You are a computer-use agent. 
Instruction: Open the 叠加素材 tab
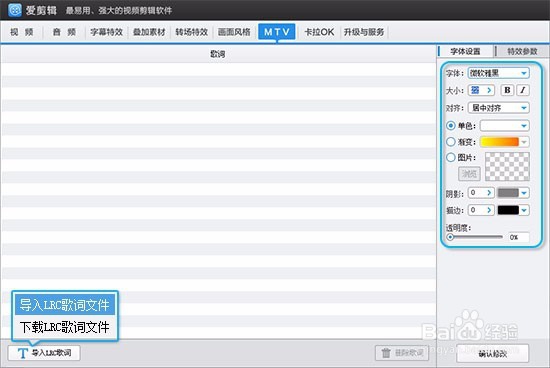[149, 32]
